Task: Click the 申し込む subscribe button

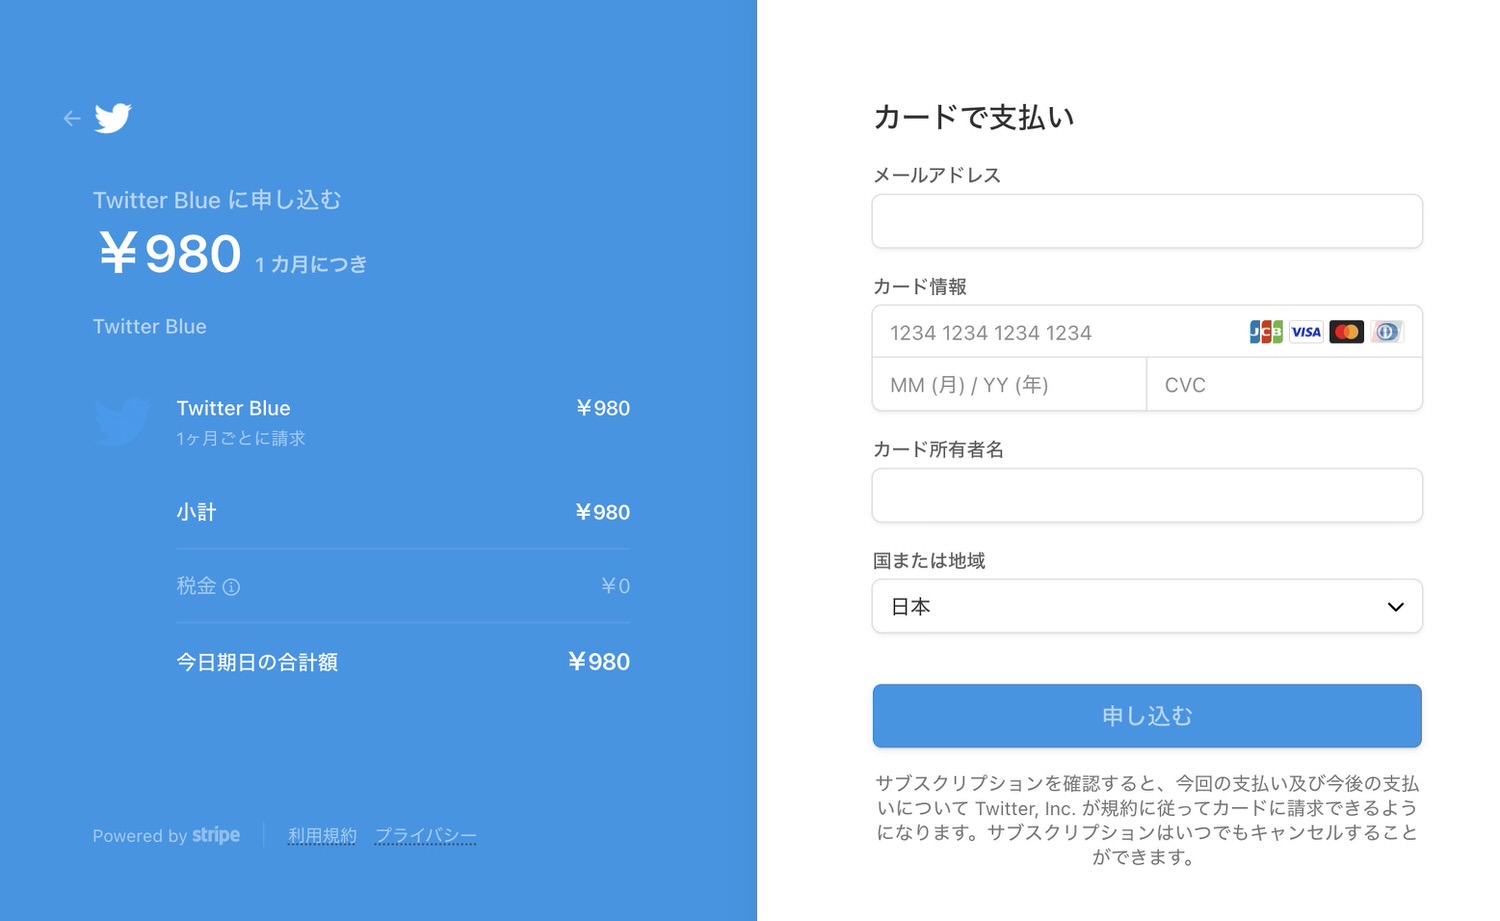Action: (1147, 716)
